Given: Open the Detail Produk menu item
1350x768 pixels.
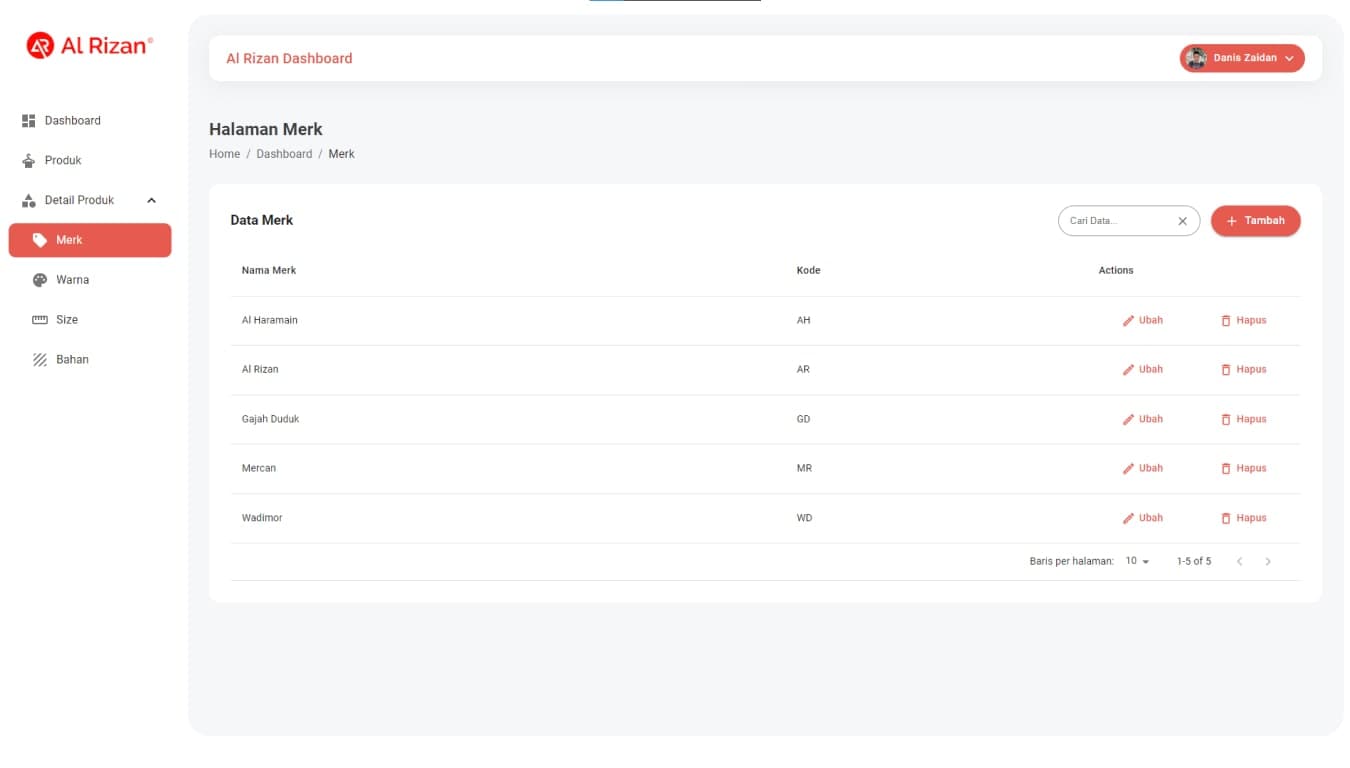Looking at the screenshot, I should 90,200.
